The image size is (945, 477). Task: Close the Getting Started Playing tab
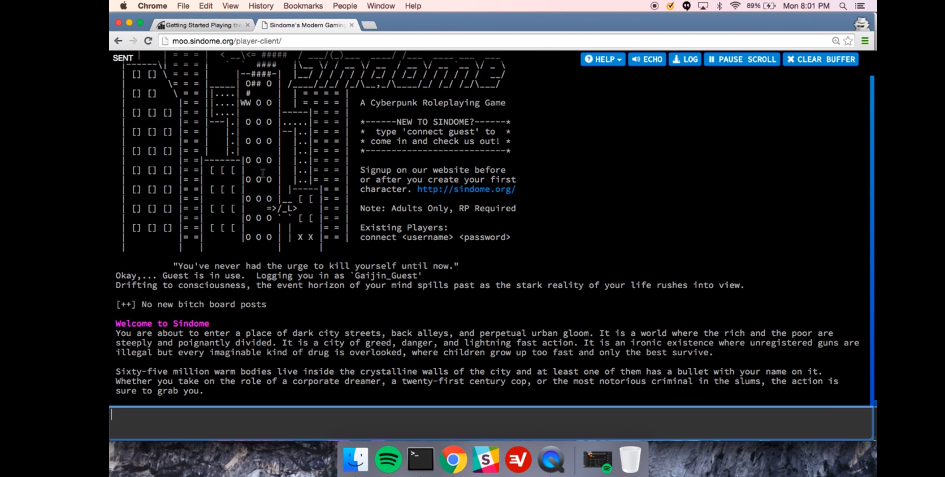pos(247,25)
